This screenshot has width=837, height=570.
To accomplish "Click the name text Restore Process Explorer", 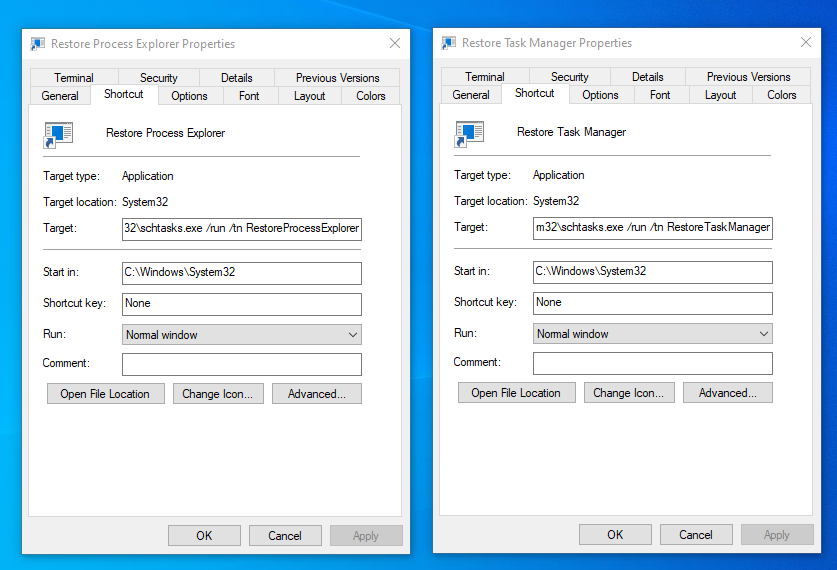I will coord(165,133).
